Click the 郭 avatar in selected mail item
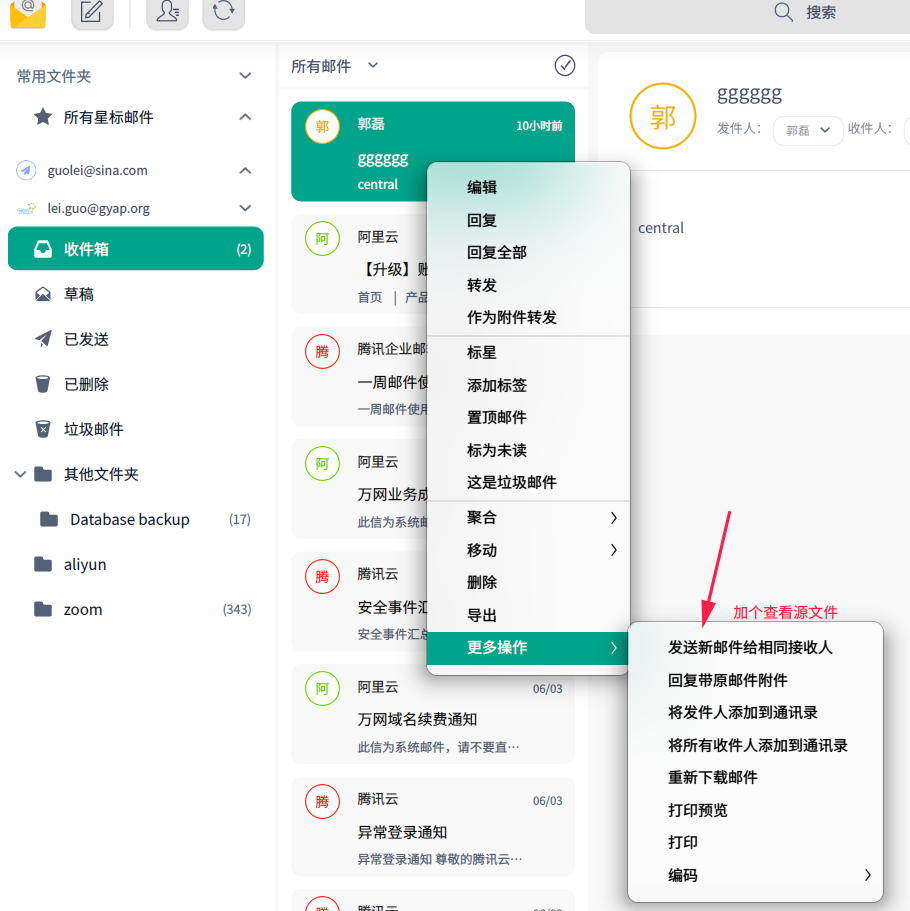The width and height of the screenshot is (910, 911). [323, 126]
